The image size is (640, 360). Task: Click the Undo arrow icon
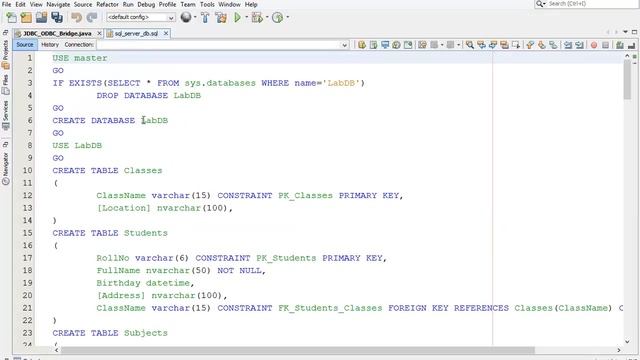pos(76,18)
